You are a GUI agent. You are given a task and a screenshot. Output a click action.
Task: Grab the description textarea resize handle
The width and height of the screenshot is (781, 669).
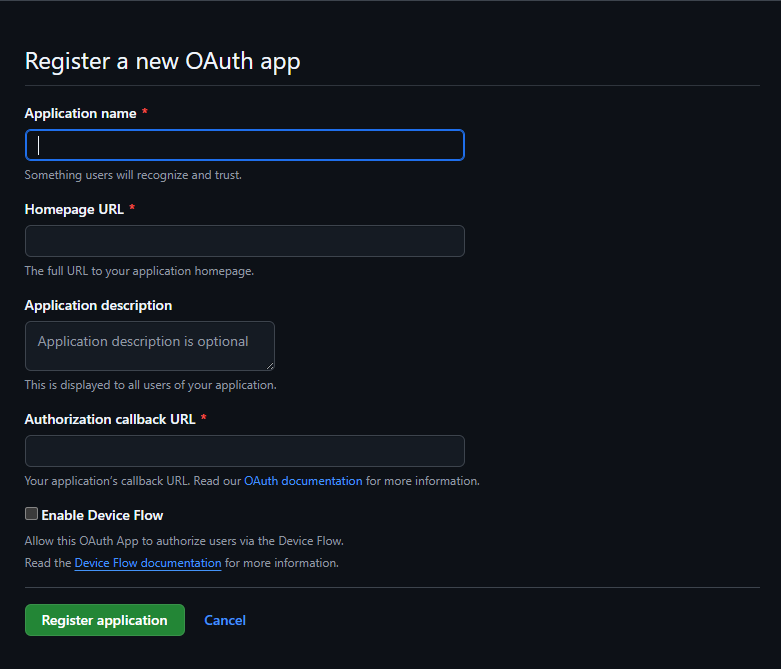(x=270, y=366)
